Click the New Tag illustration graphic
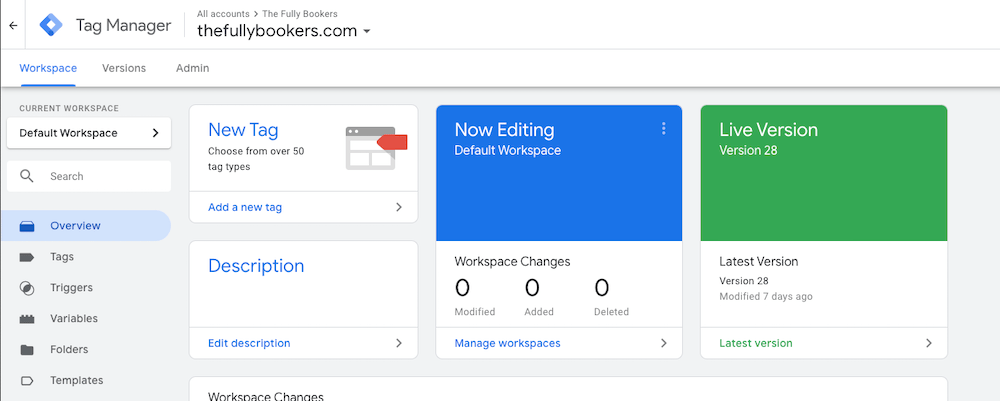 tap(376, 148)
